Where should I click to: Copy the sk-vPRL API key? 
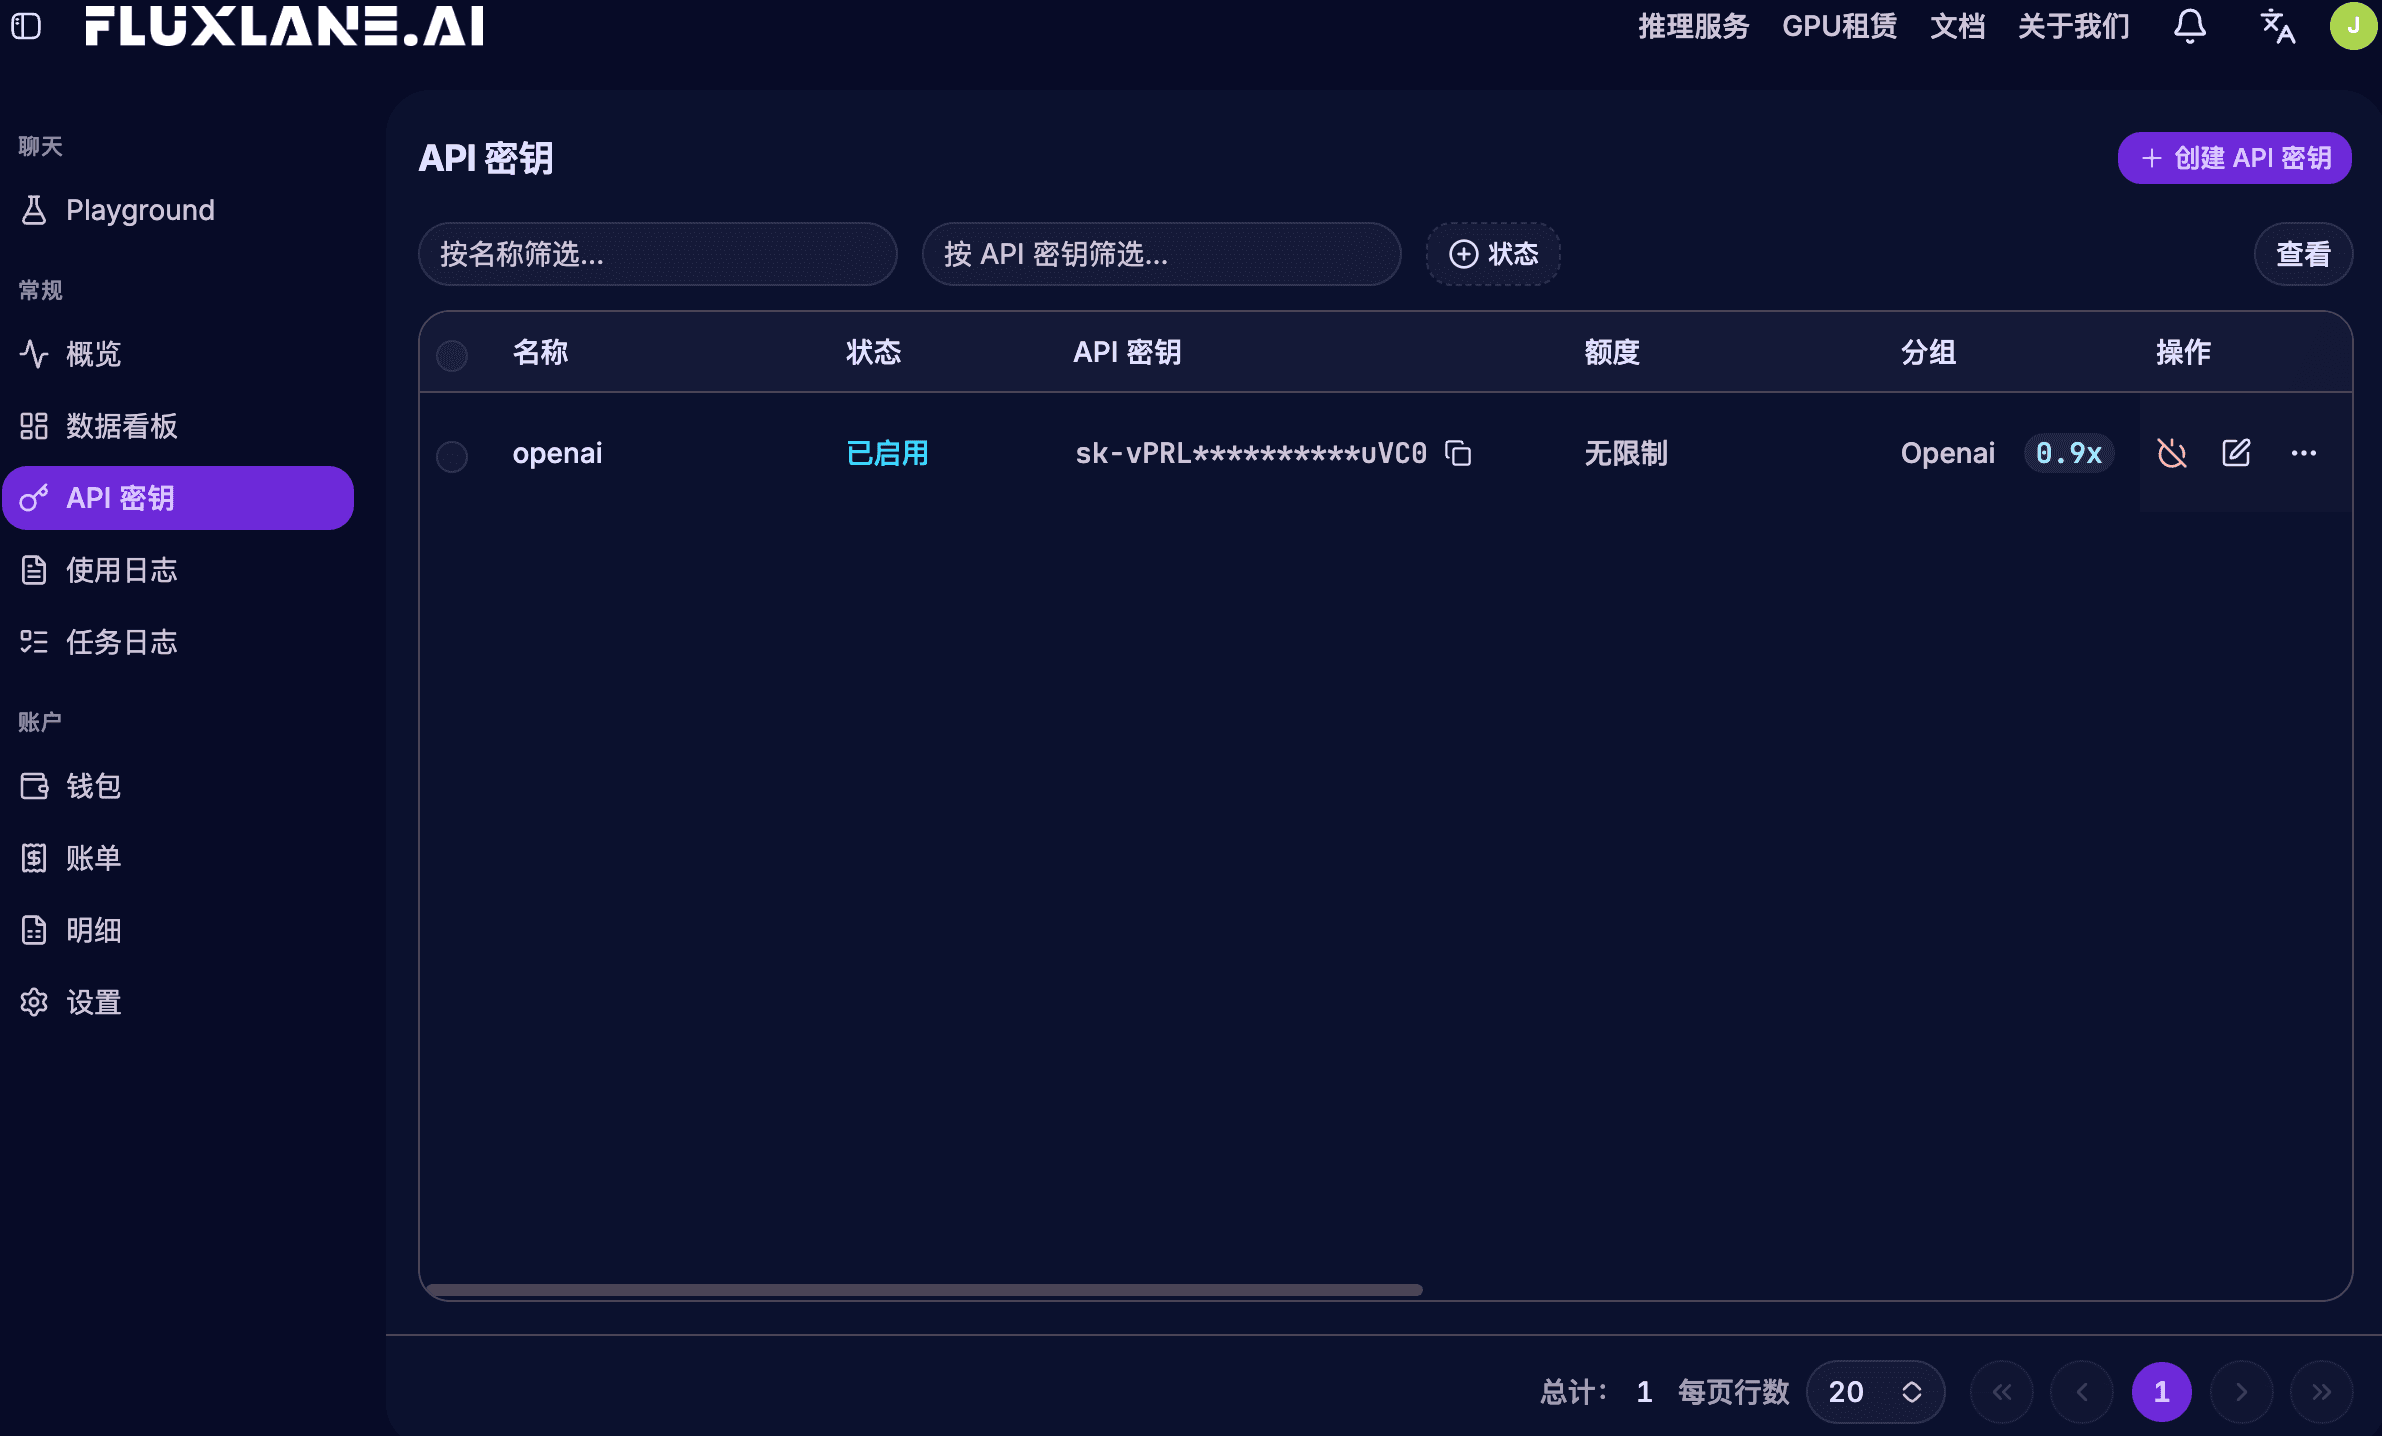coord(1458,453)
